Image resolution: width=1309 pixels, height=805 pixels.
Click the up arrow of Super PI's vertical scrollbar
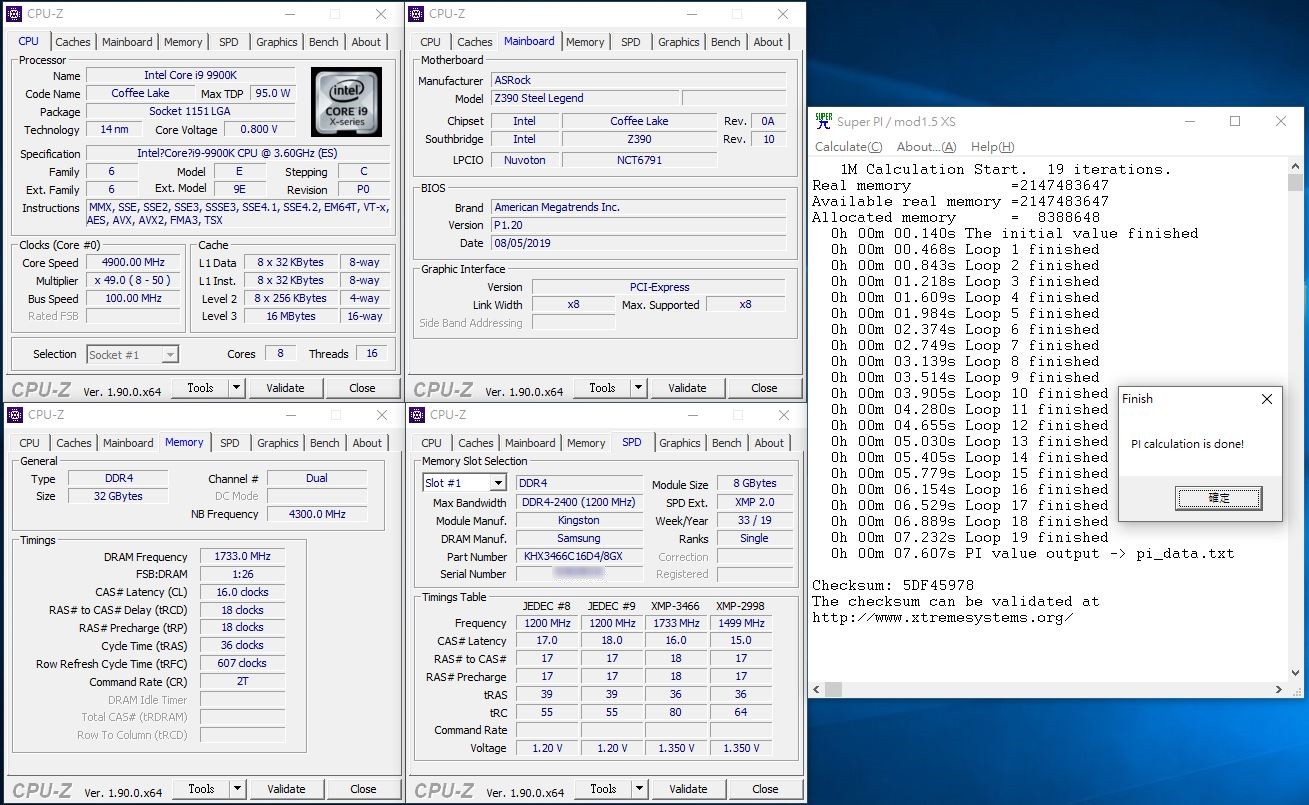tap(1295, 169)
